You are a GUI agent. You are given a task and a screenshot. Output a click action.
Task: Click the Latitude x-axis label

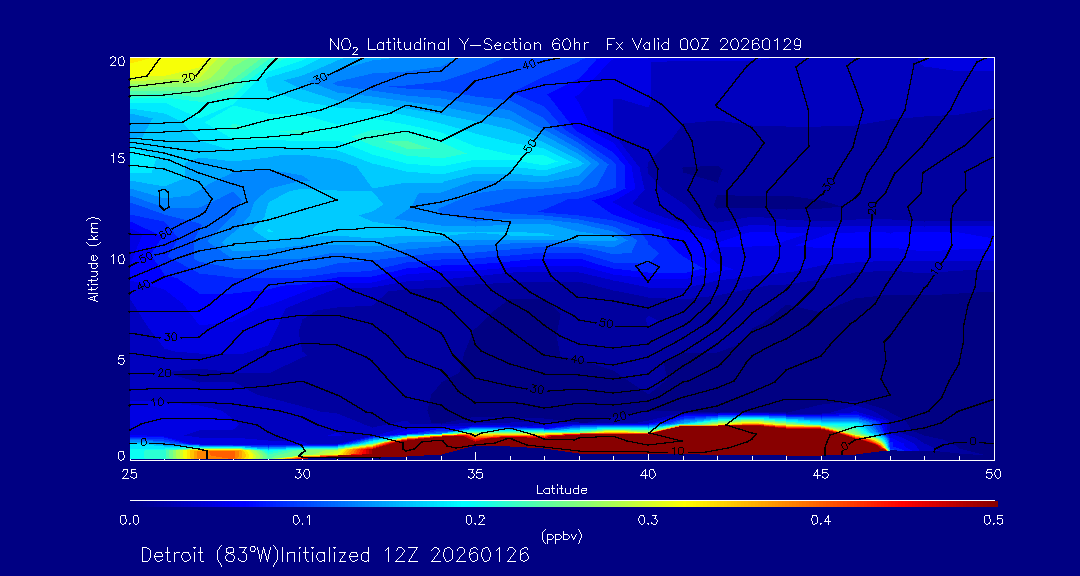click(561, 490)
